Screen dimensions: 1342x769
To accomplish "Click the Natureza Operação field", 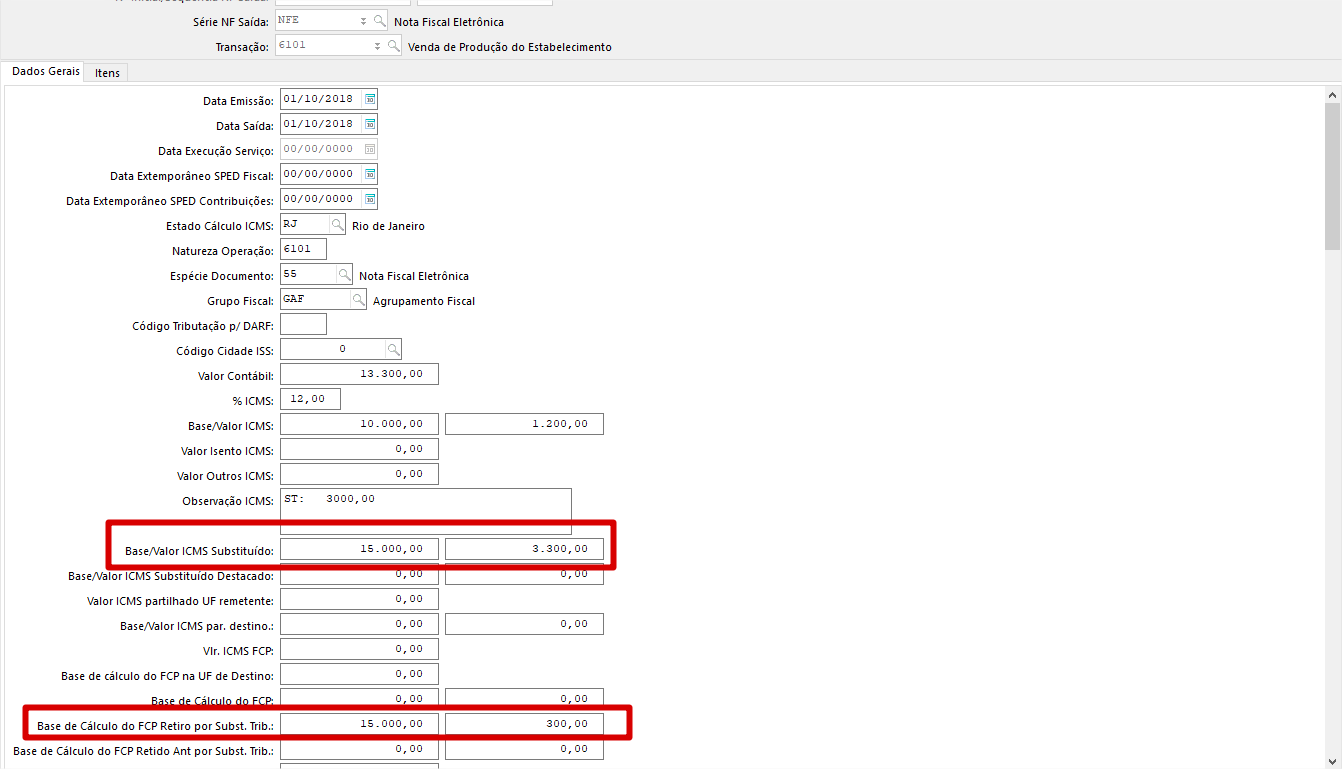I will [x=303, y=249].
